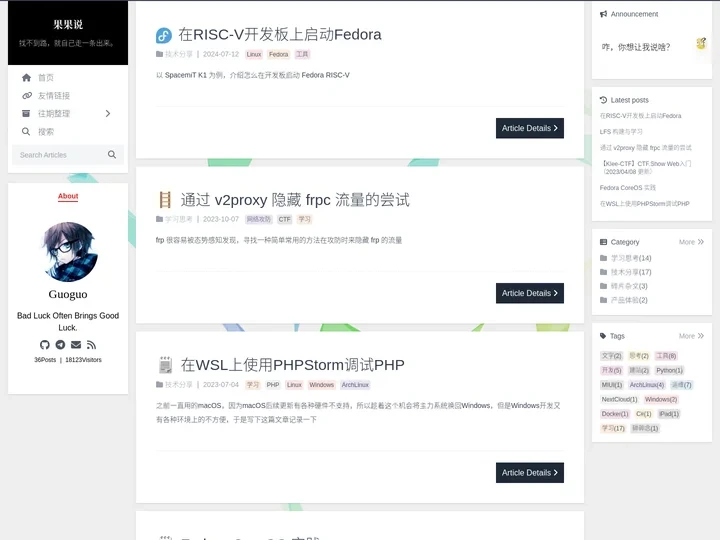Focus the Search Articles input field

point(60,155)
